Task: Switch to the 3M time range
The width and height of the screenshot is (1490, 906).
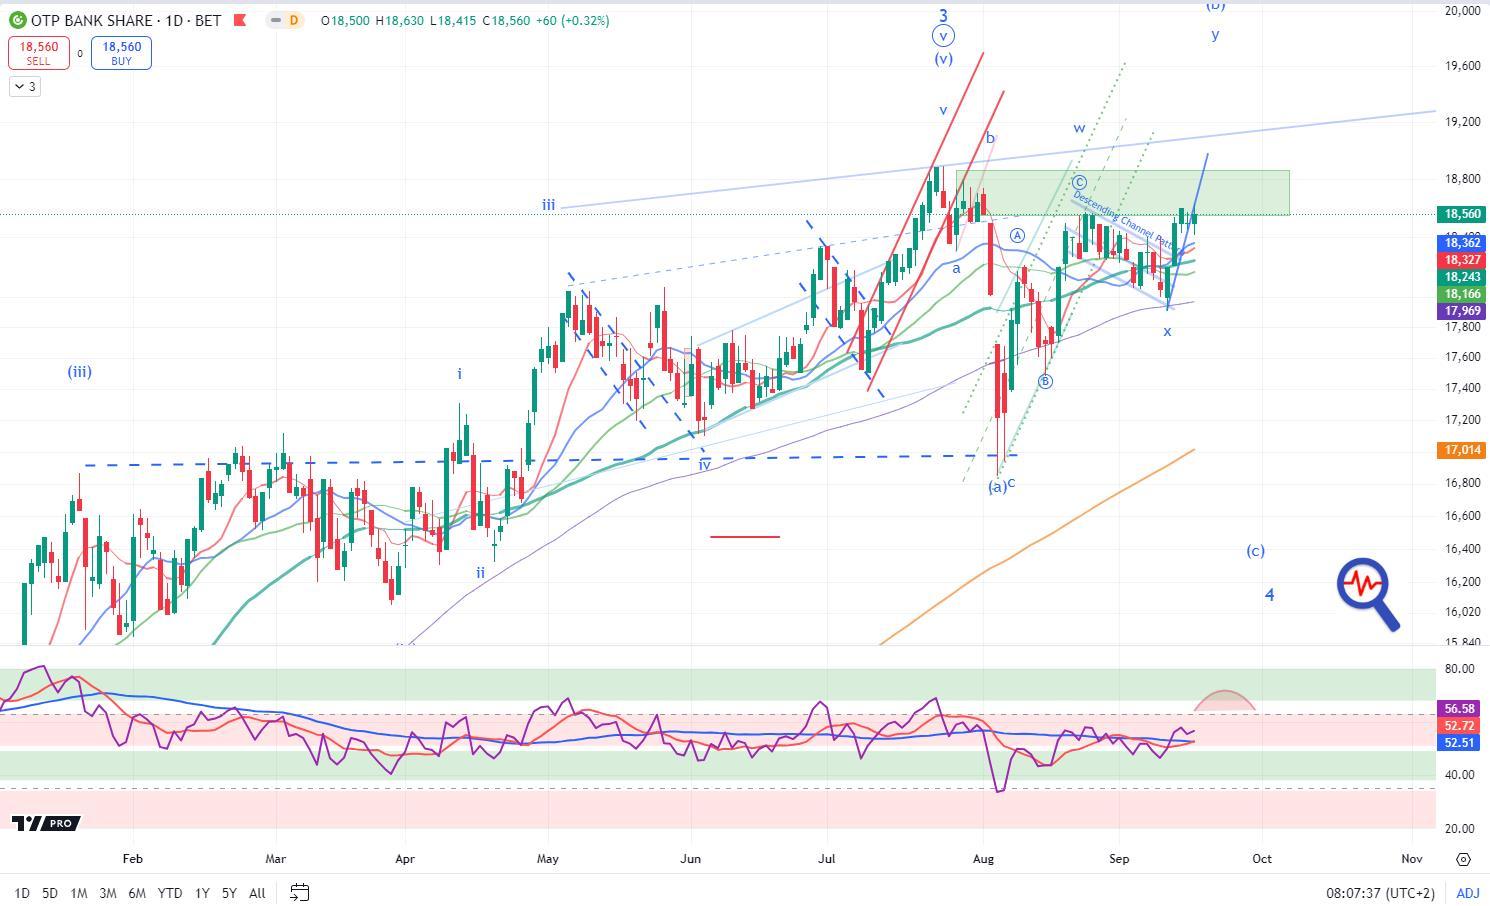Action: point(108,893)
